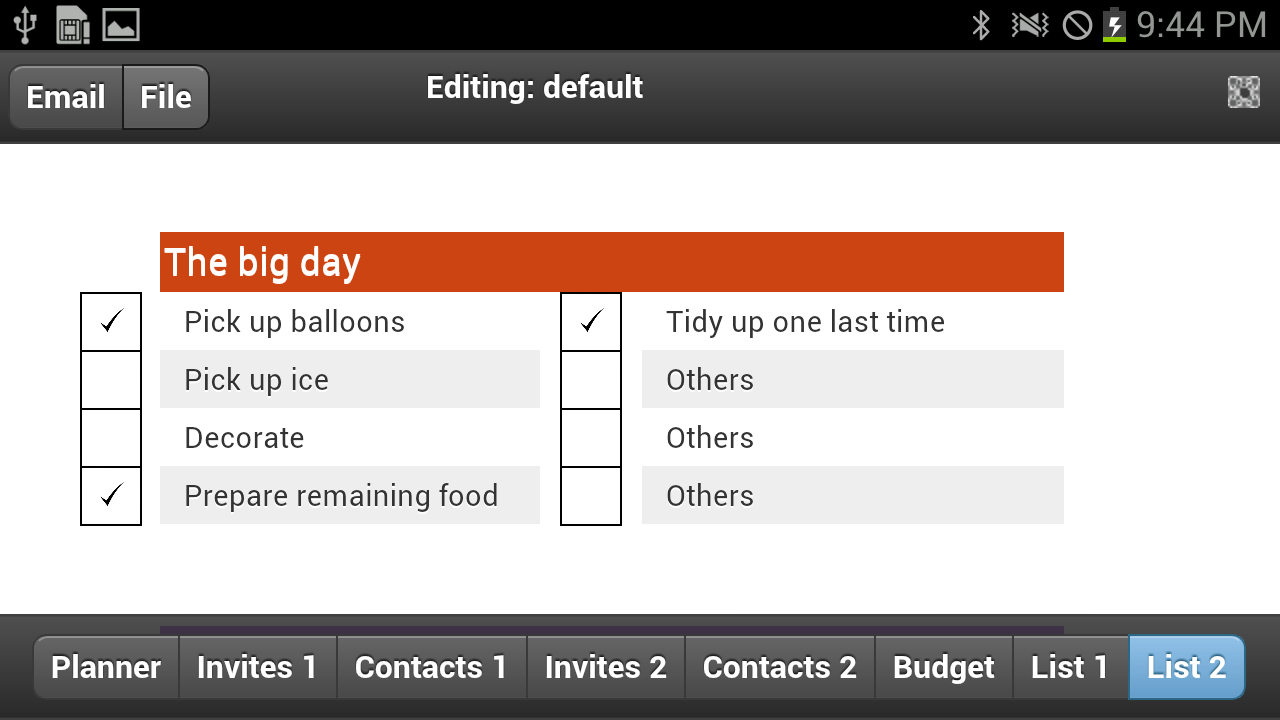Uncheck the Prepare remaining food checkbox
The width and height of the screenshot is (1280, 720).
click(111, 496)
